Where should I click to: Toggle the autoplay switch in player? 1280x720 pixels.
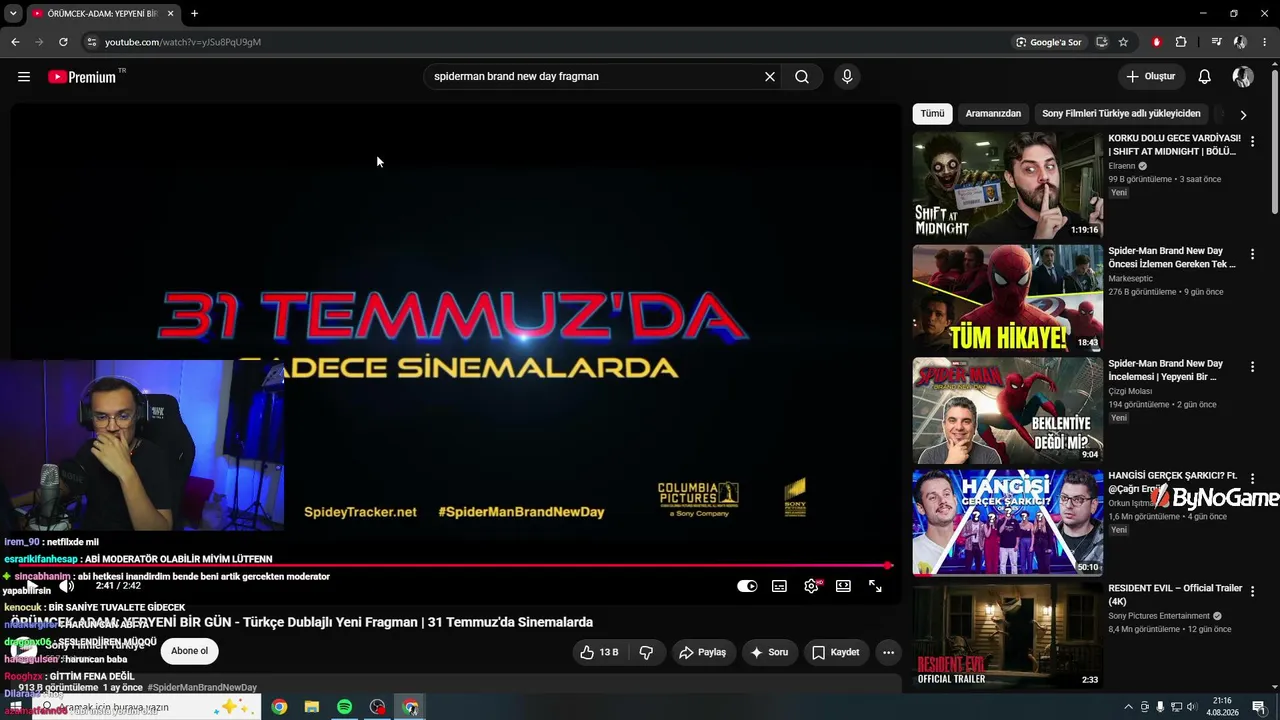tap(747, 586)
